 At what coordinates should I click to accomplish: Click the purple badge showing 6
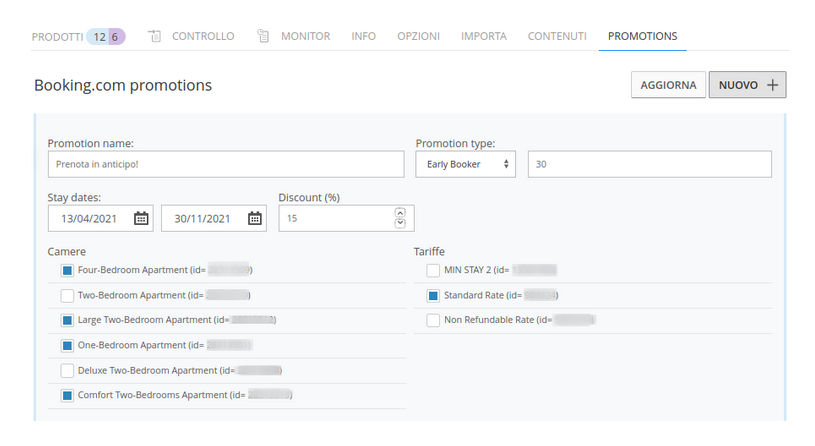(116, 37)
